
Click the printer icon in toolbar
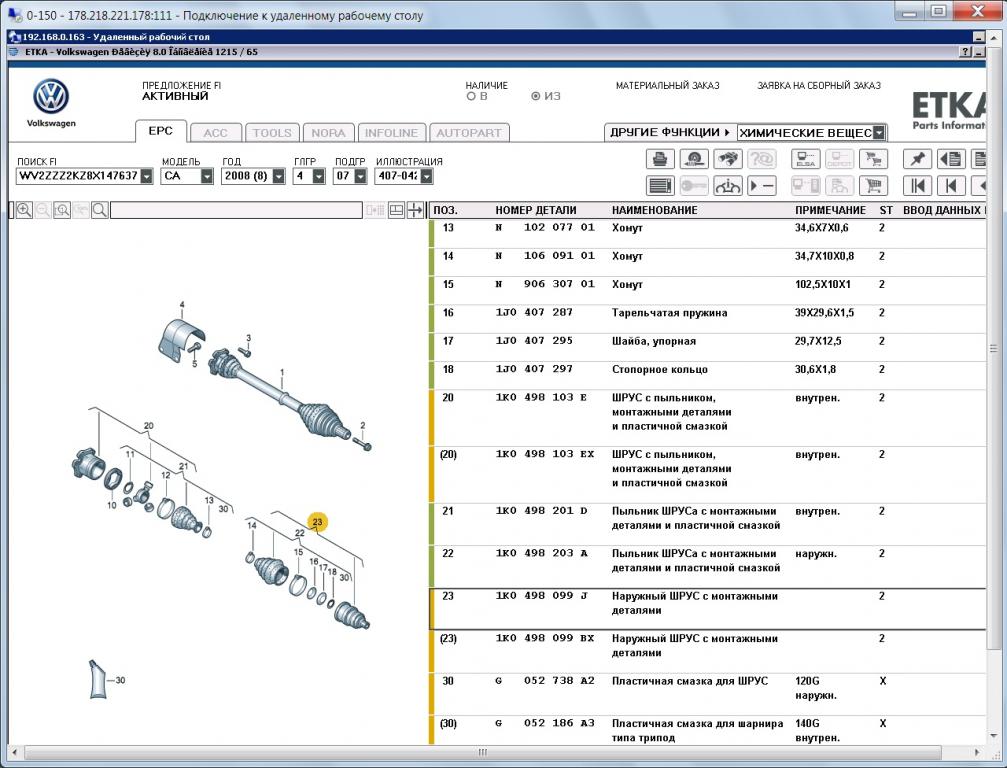click(660, 159)
